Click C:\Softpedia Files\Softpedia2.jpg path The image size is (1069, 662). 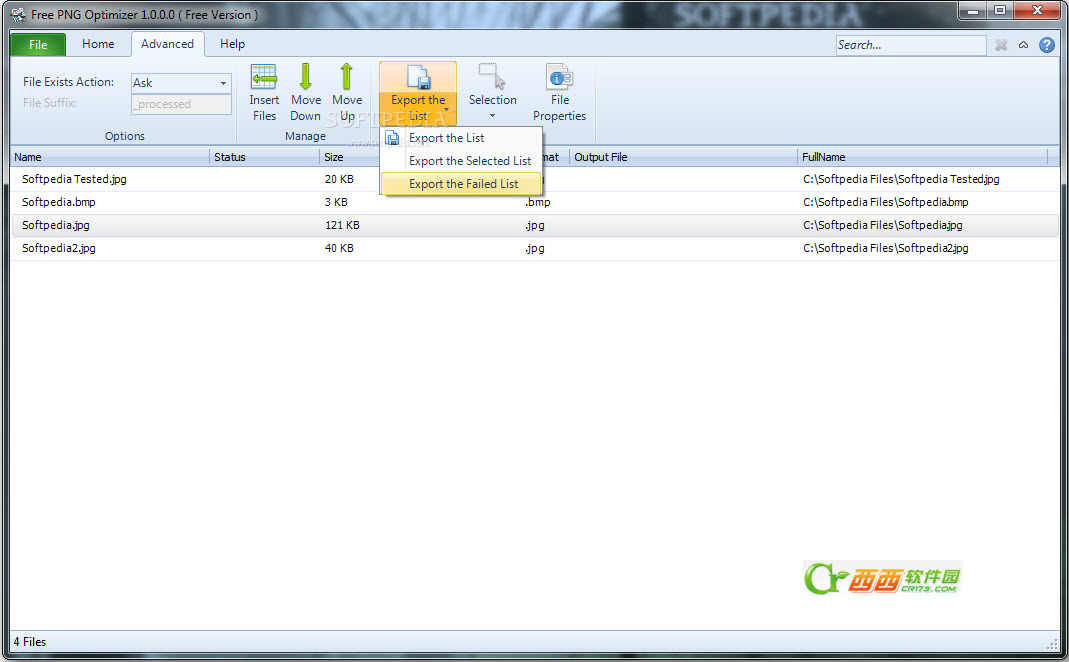tap(886, 248)
